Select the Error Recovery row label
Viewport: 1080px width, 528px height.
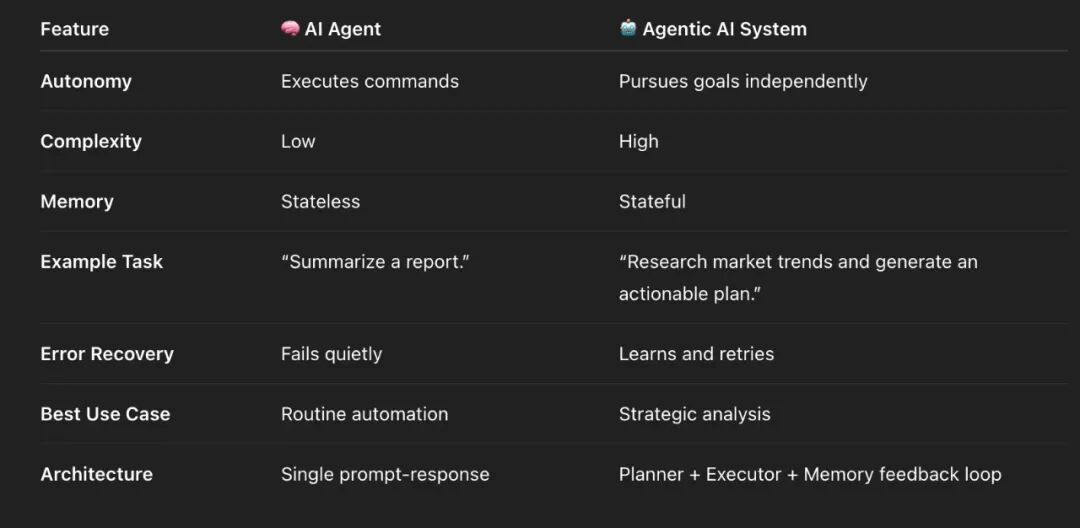pos(107,353)
